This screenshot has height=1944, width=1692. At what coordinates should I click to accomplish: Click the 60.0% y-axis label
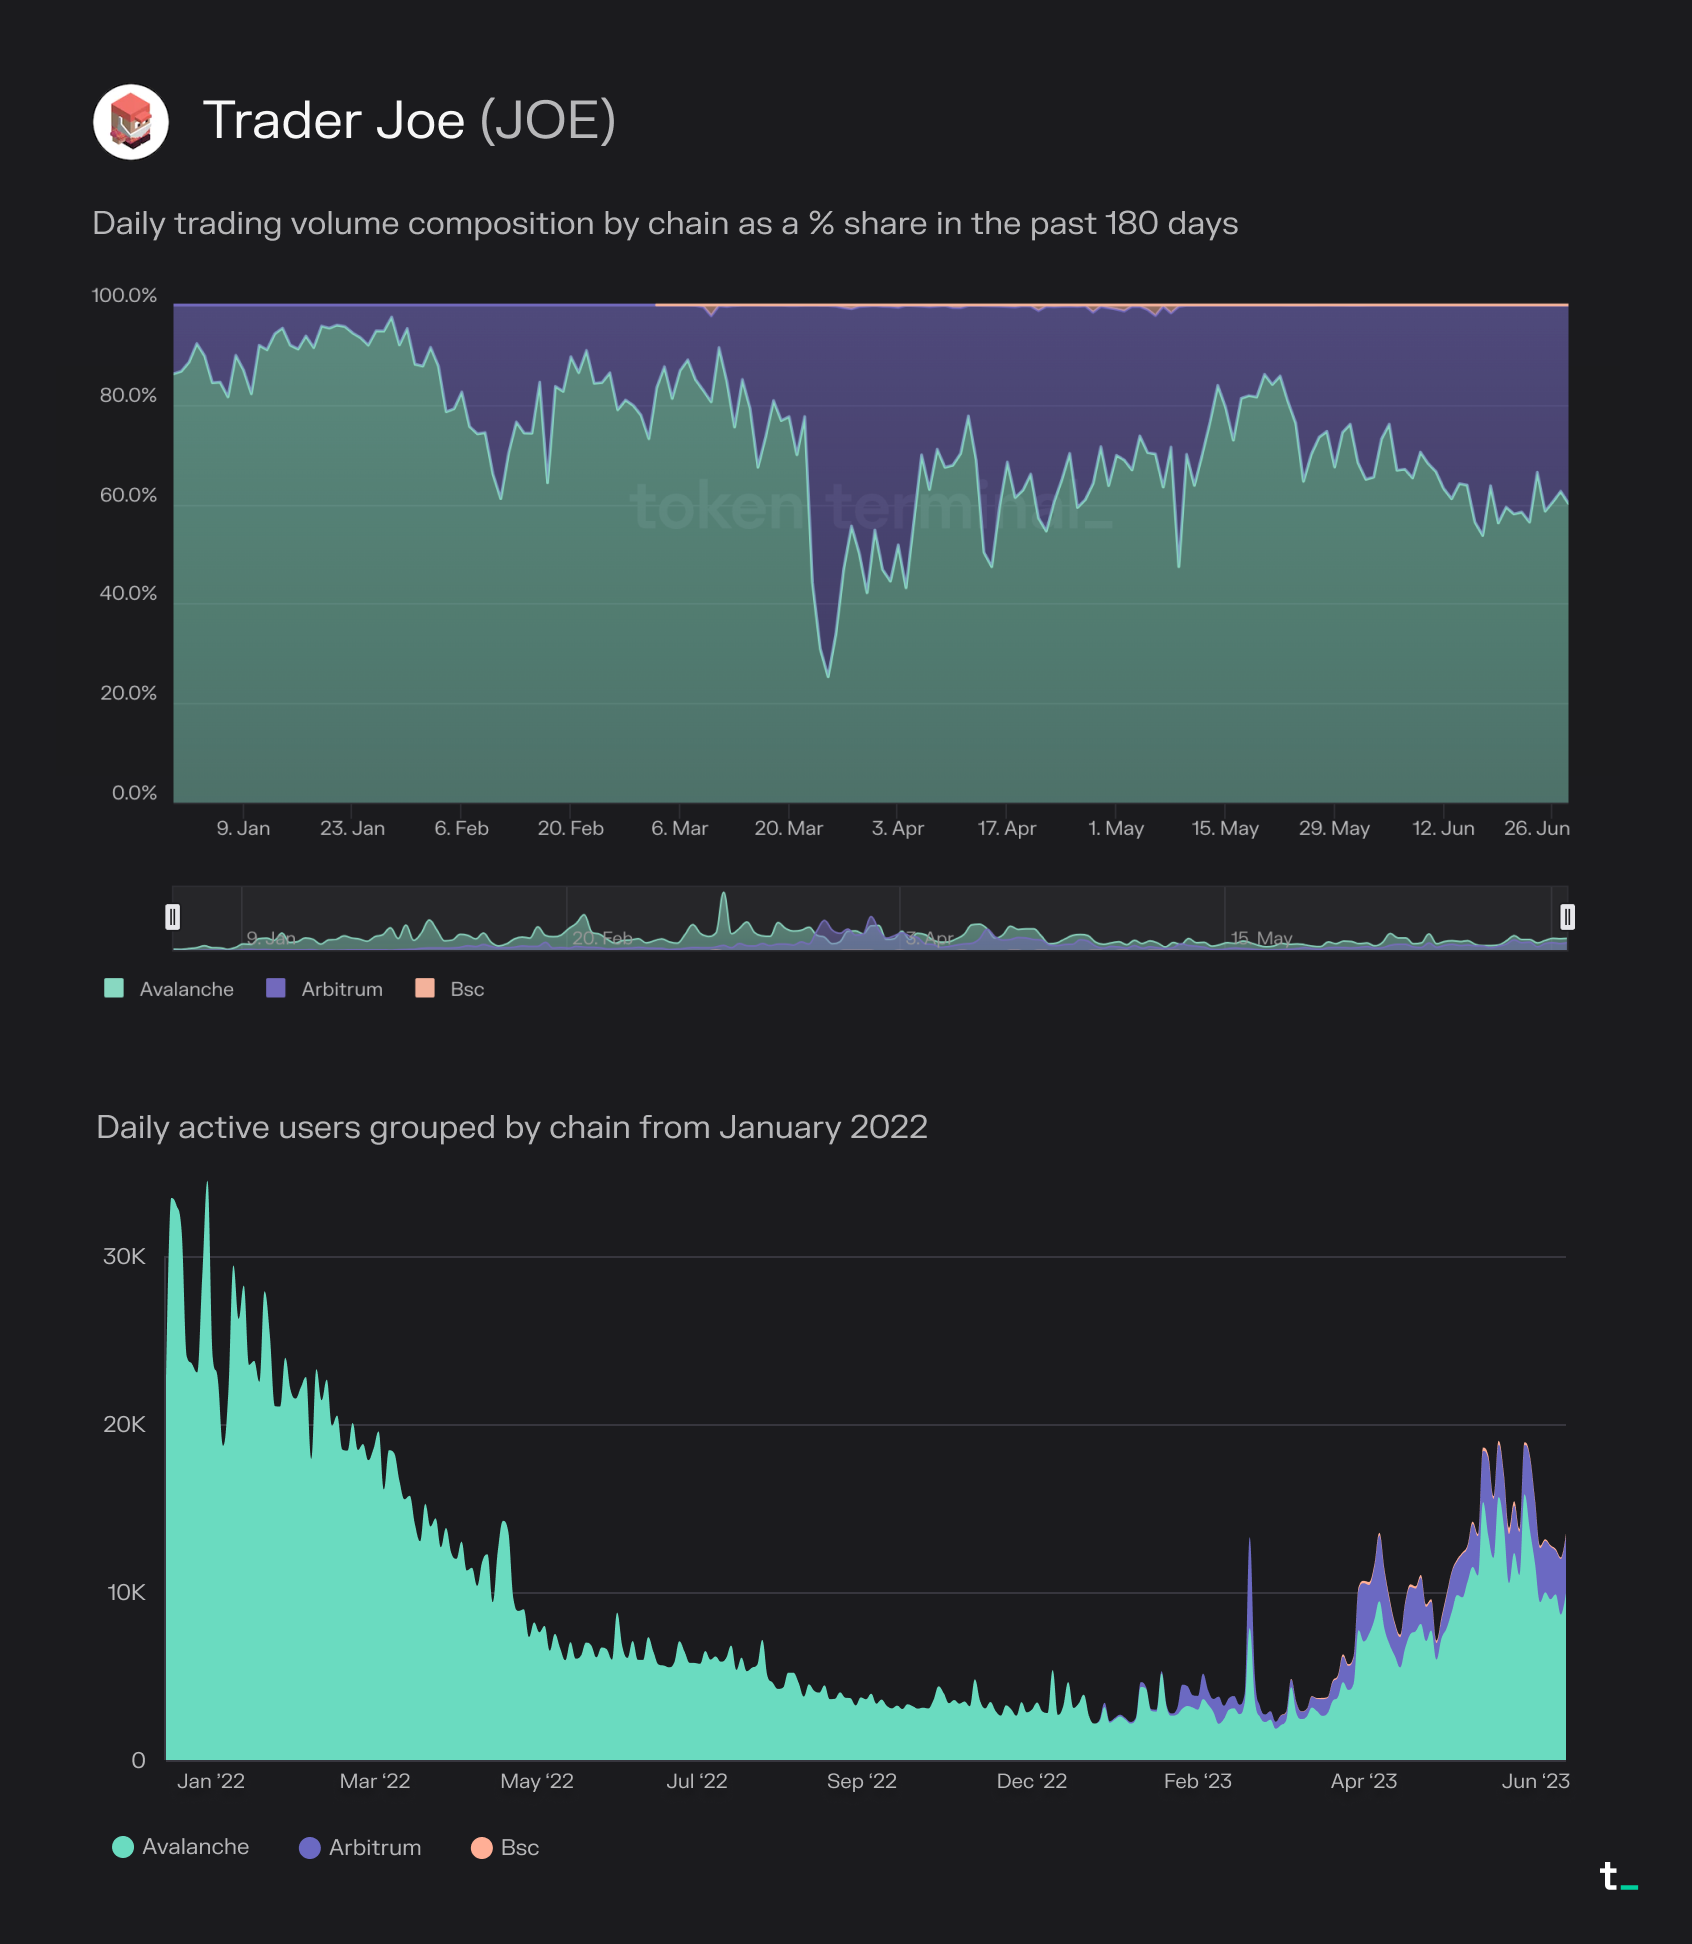point(128,495)
